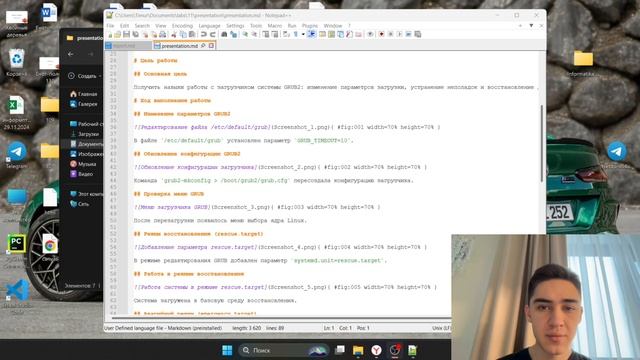Click the Copy toolbar icon
The width and height of the screenshot is (640, 360).
point(183,34)
